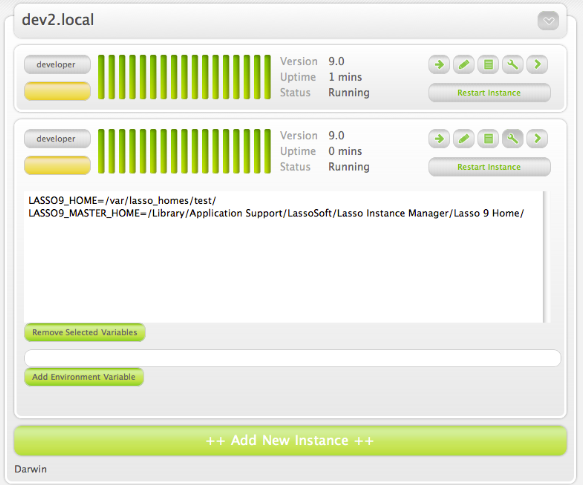Open the wrench settings icon in the first instance row

(513, 65)
